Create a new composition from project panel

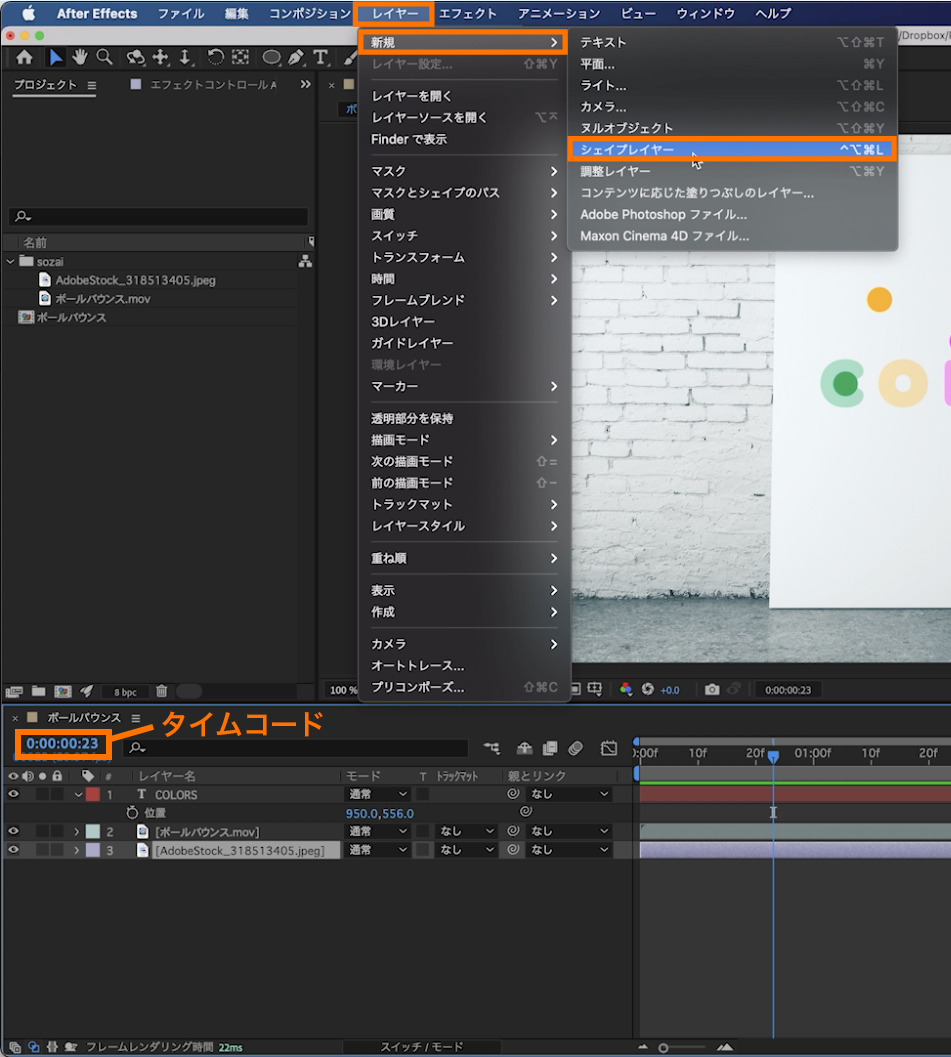(63, 691)
